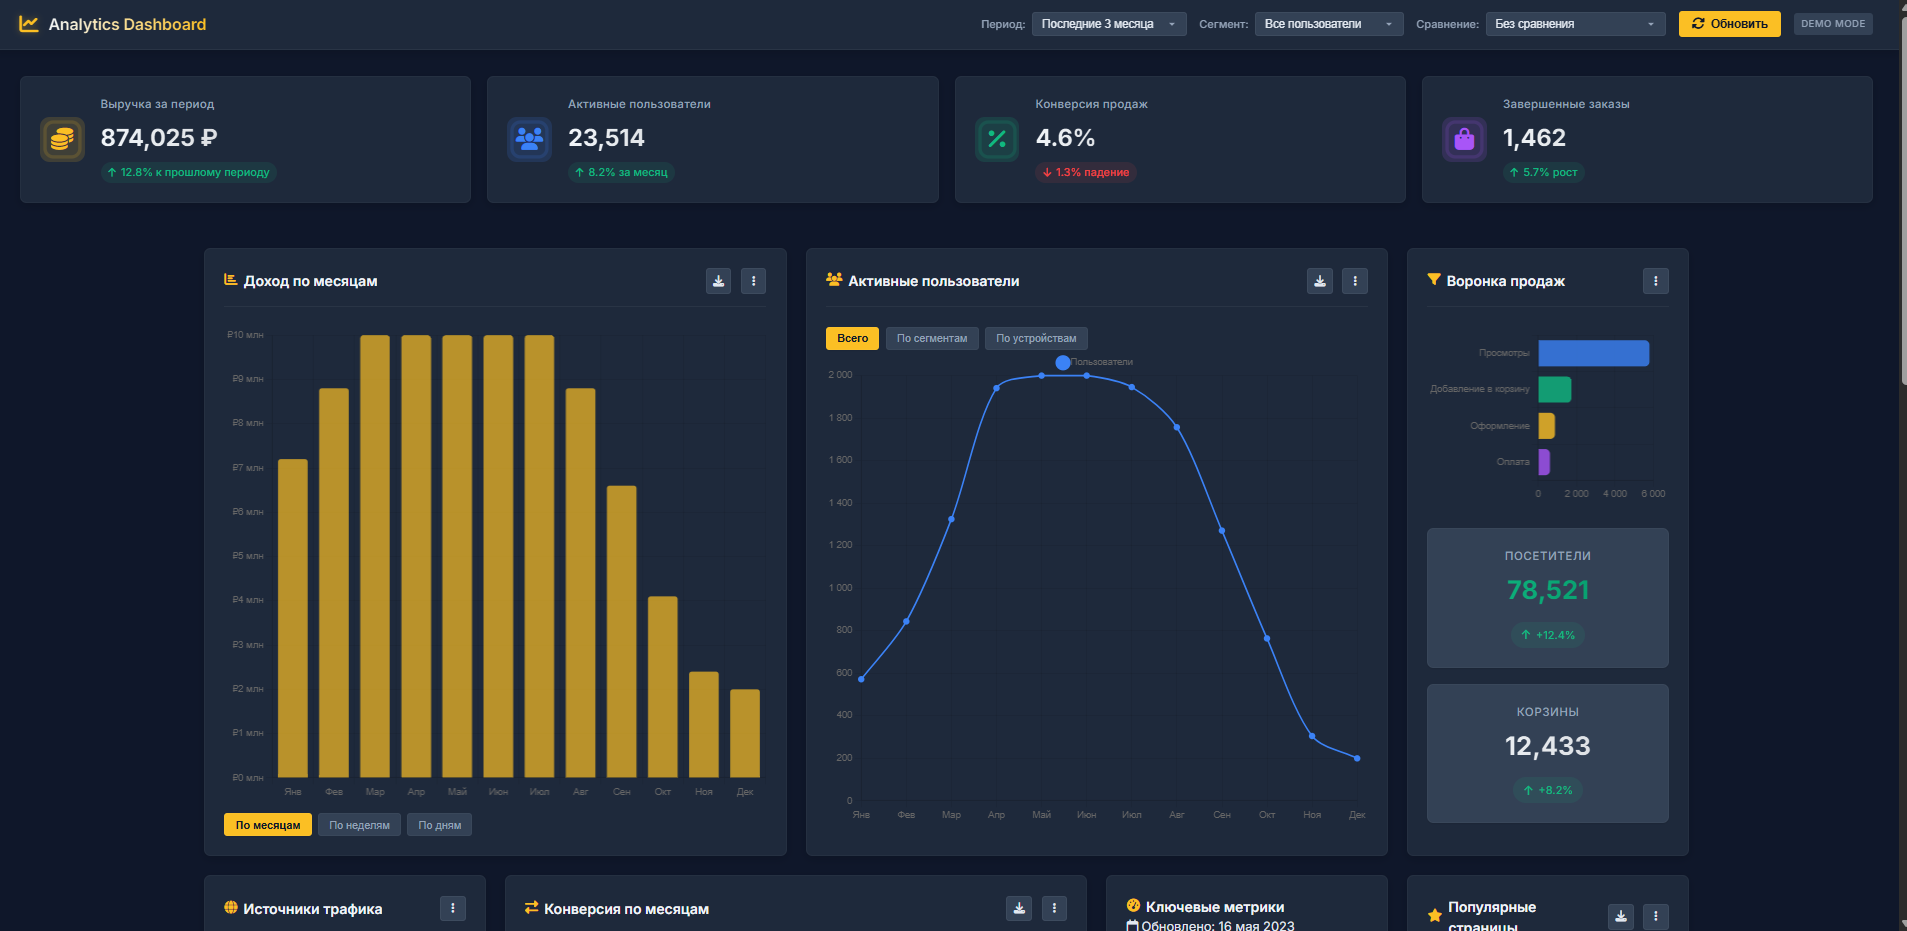Viewport: 1907px width, 931px height.
Task: Open the Период dropdown
Action: pos(1109,24)
